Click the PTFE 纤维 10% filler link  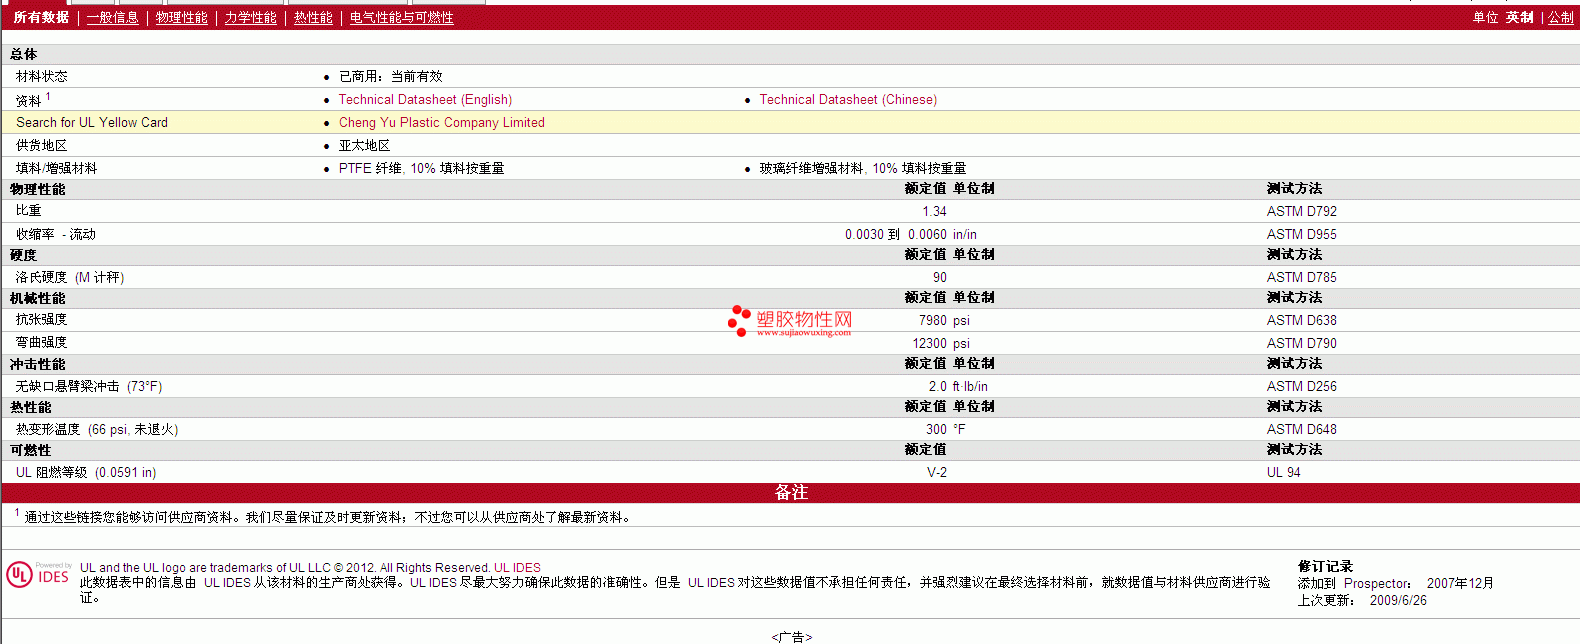[421, 168]
